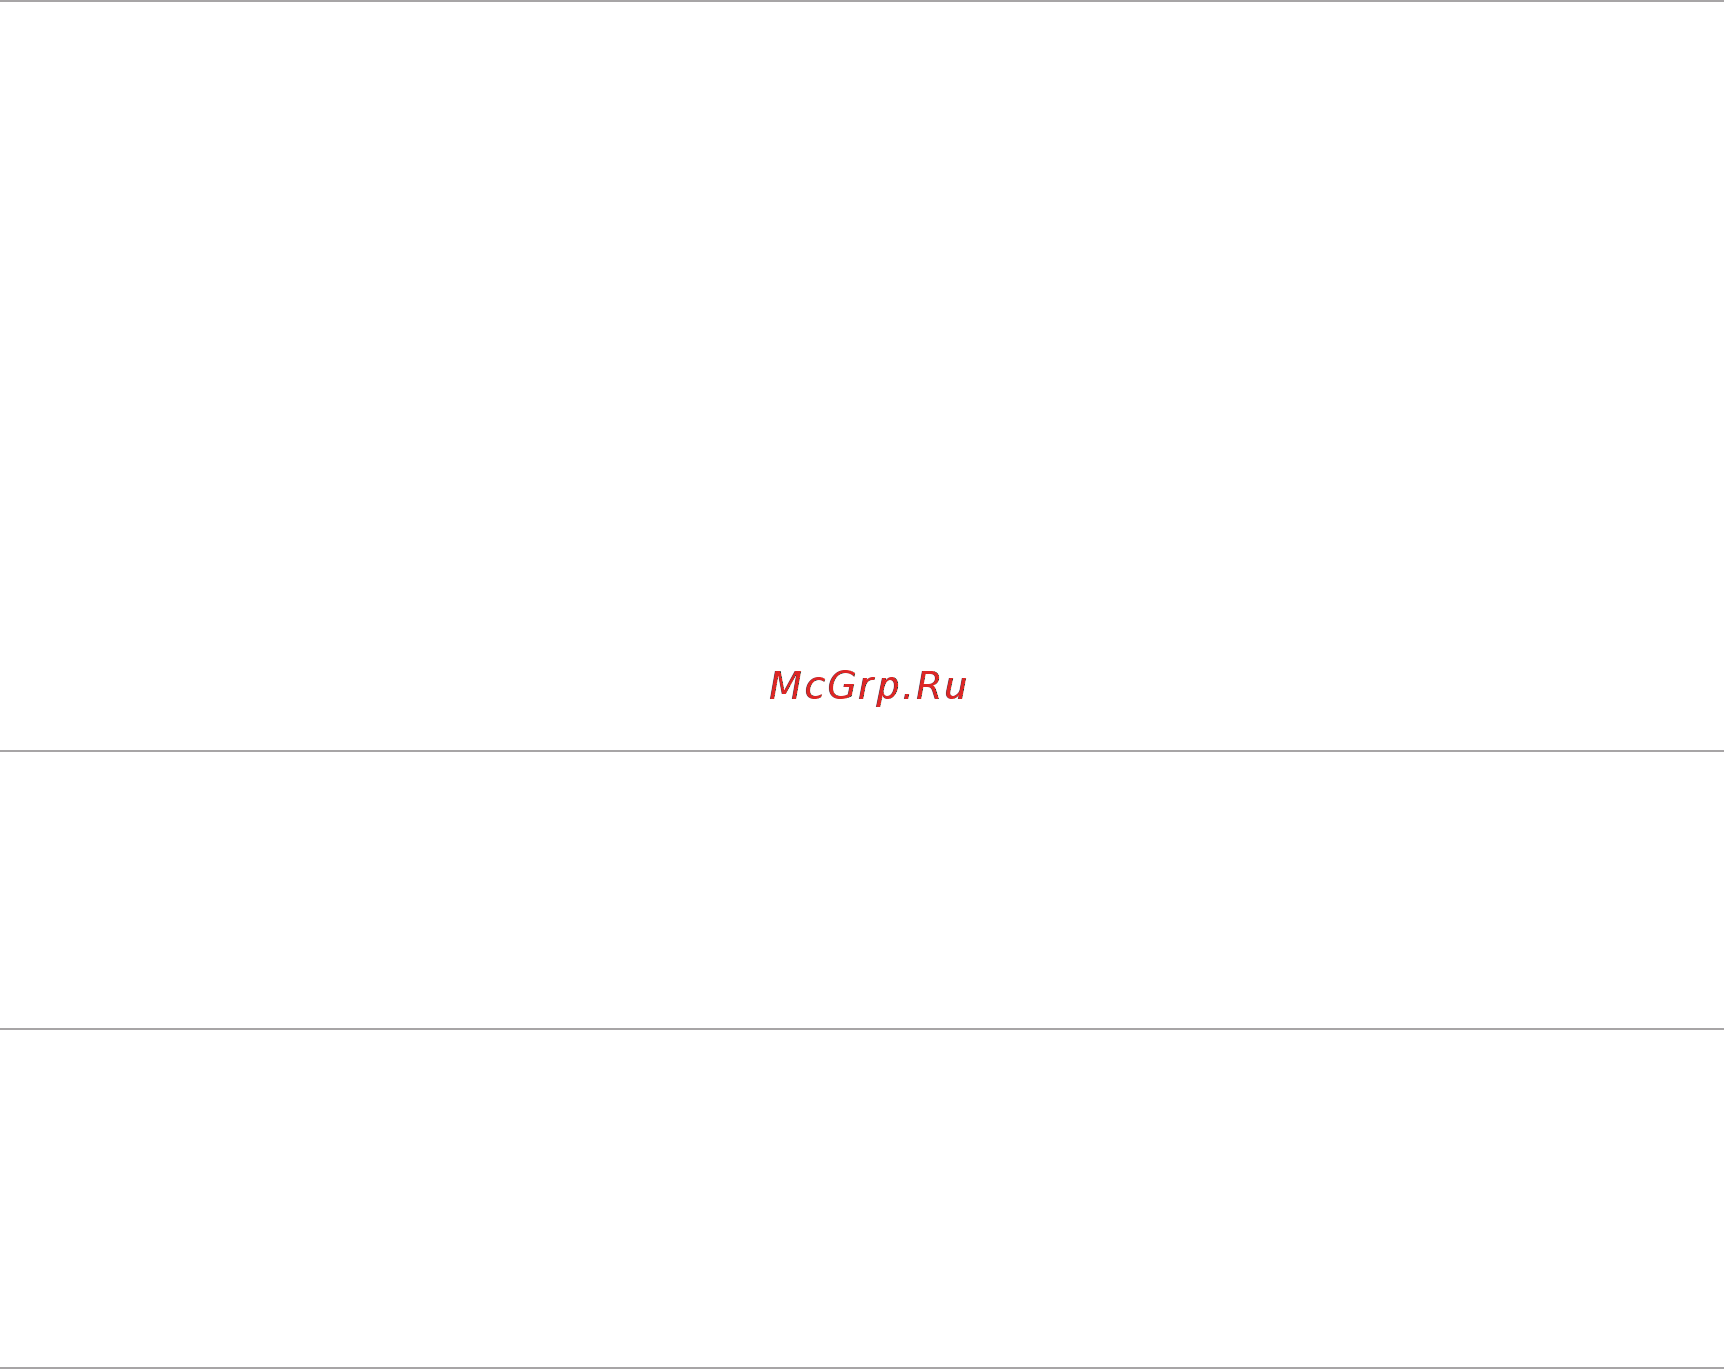The width and height of the screenshot is (1724, 1369).
Task: Click the empty bottom section below second divider
Action: [x=862, y=1198]
